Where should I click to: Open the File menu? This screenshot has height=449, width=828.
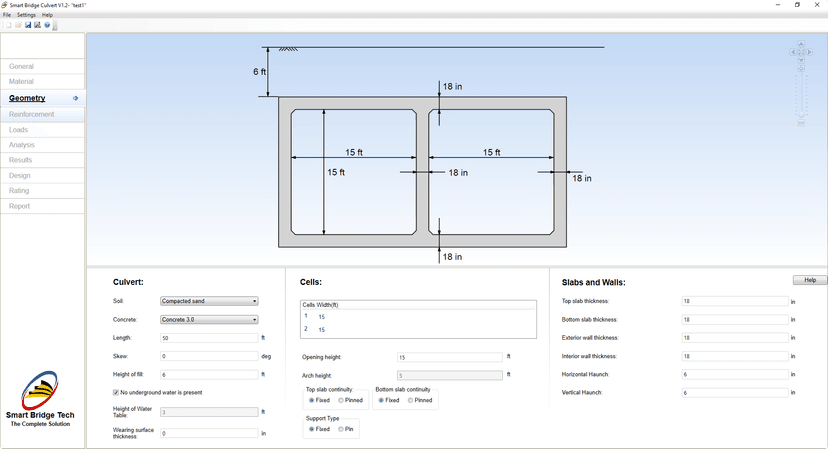click(7, 15)
